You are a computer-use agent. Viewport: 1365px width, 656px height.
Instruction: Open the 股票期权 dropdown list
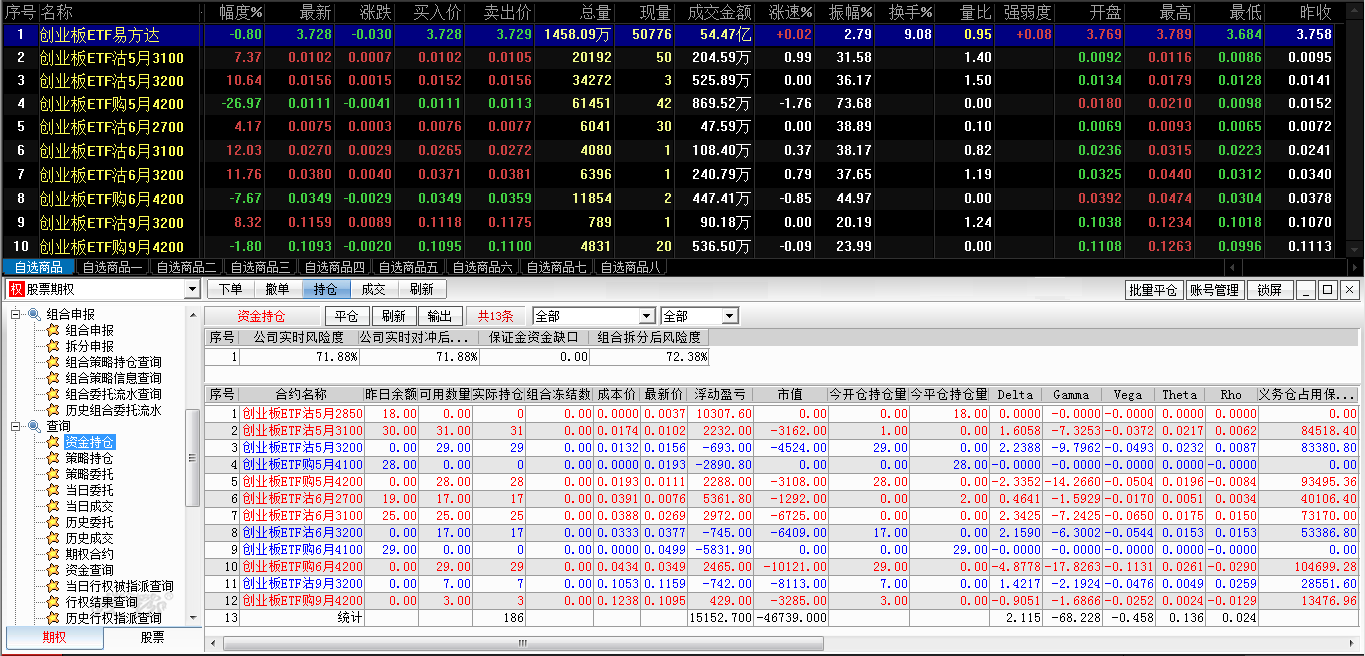(192, 290)
